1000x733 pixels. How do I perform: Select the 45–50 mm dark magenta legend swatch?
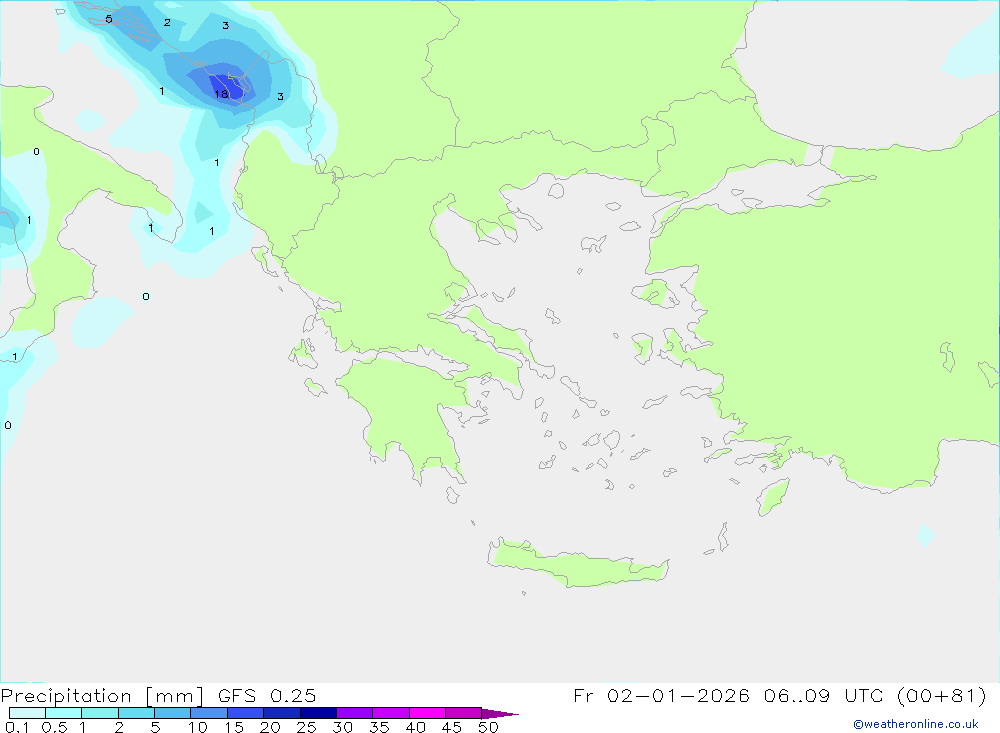[463, 713]
